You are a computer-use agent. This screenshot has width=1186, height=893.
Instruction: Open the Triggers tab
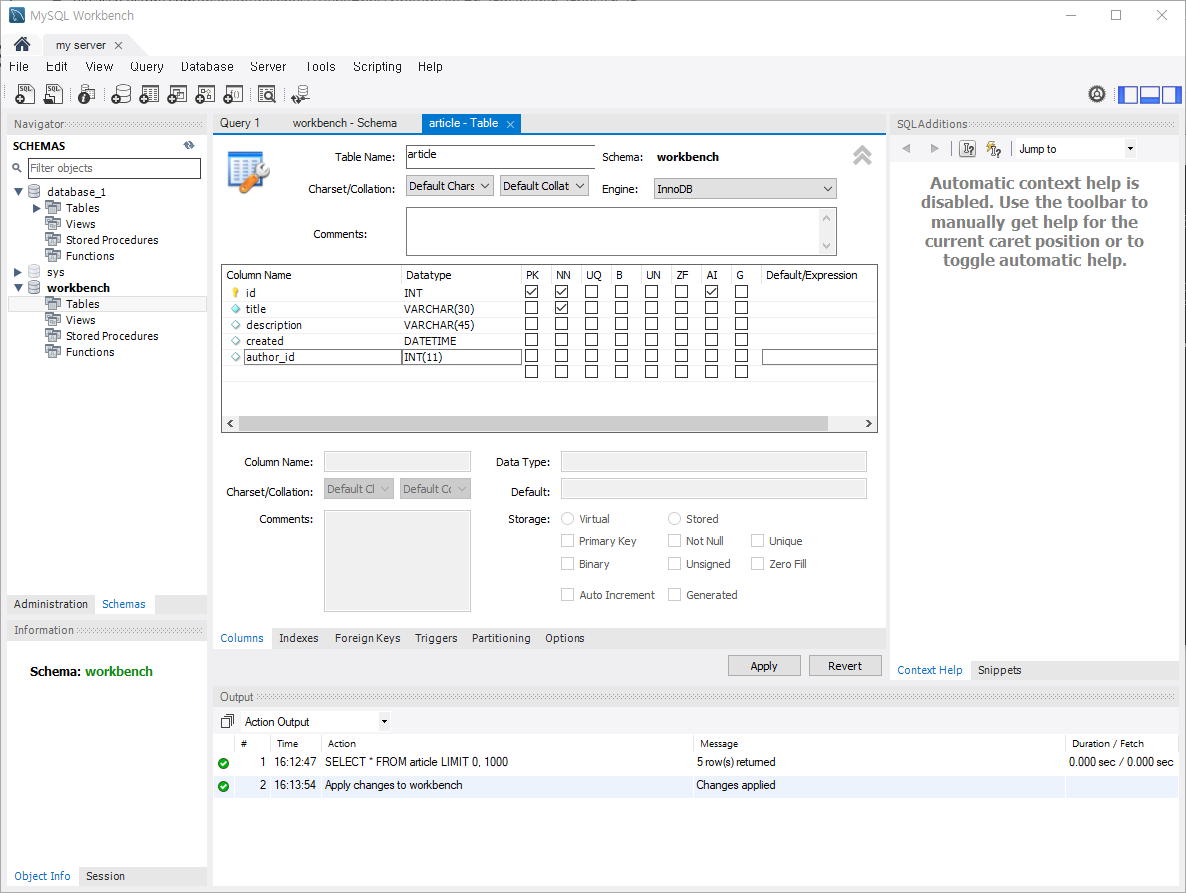pyautogui.click(x=436, y=638)
